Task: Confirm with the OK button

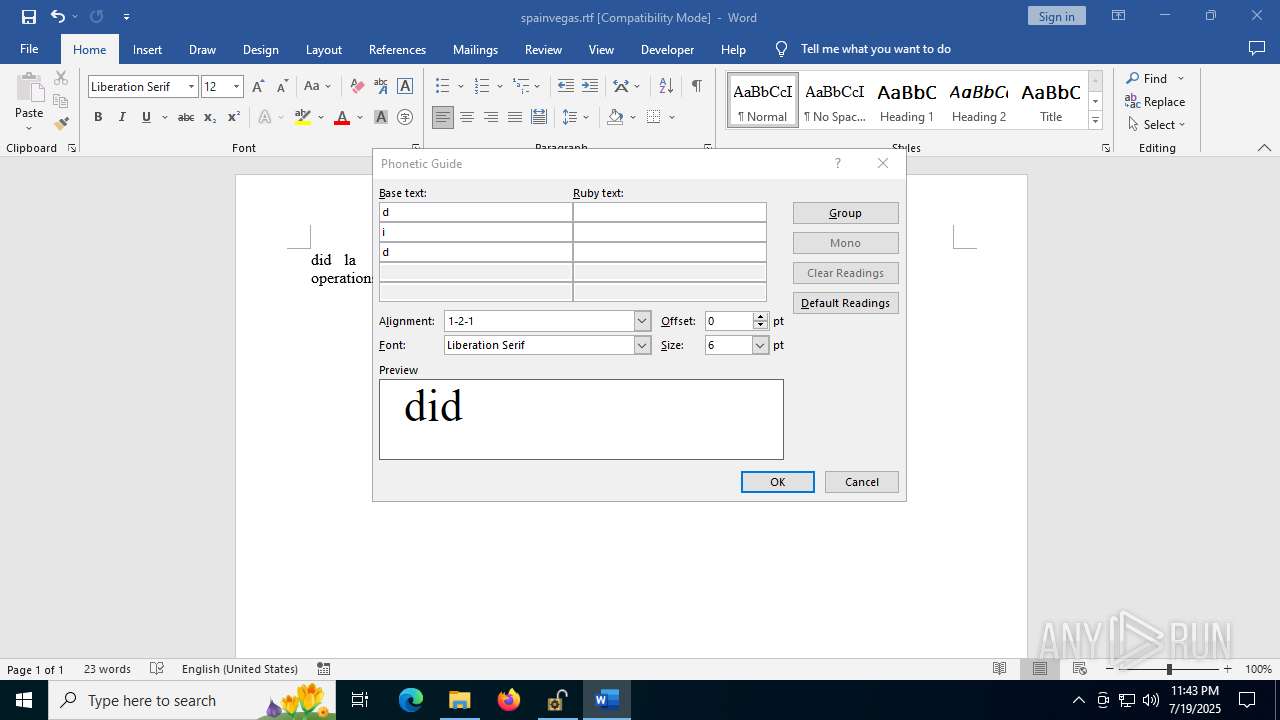Action: pos(777,482)
